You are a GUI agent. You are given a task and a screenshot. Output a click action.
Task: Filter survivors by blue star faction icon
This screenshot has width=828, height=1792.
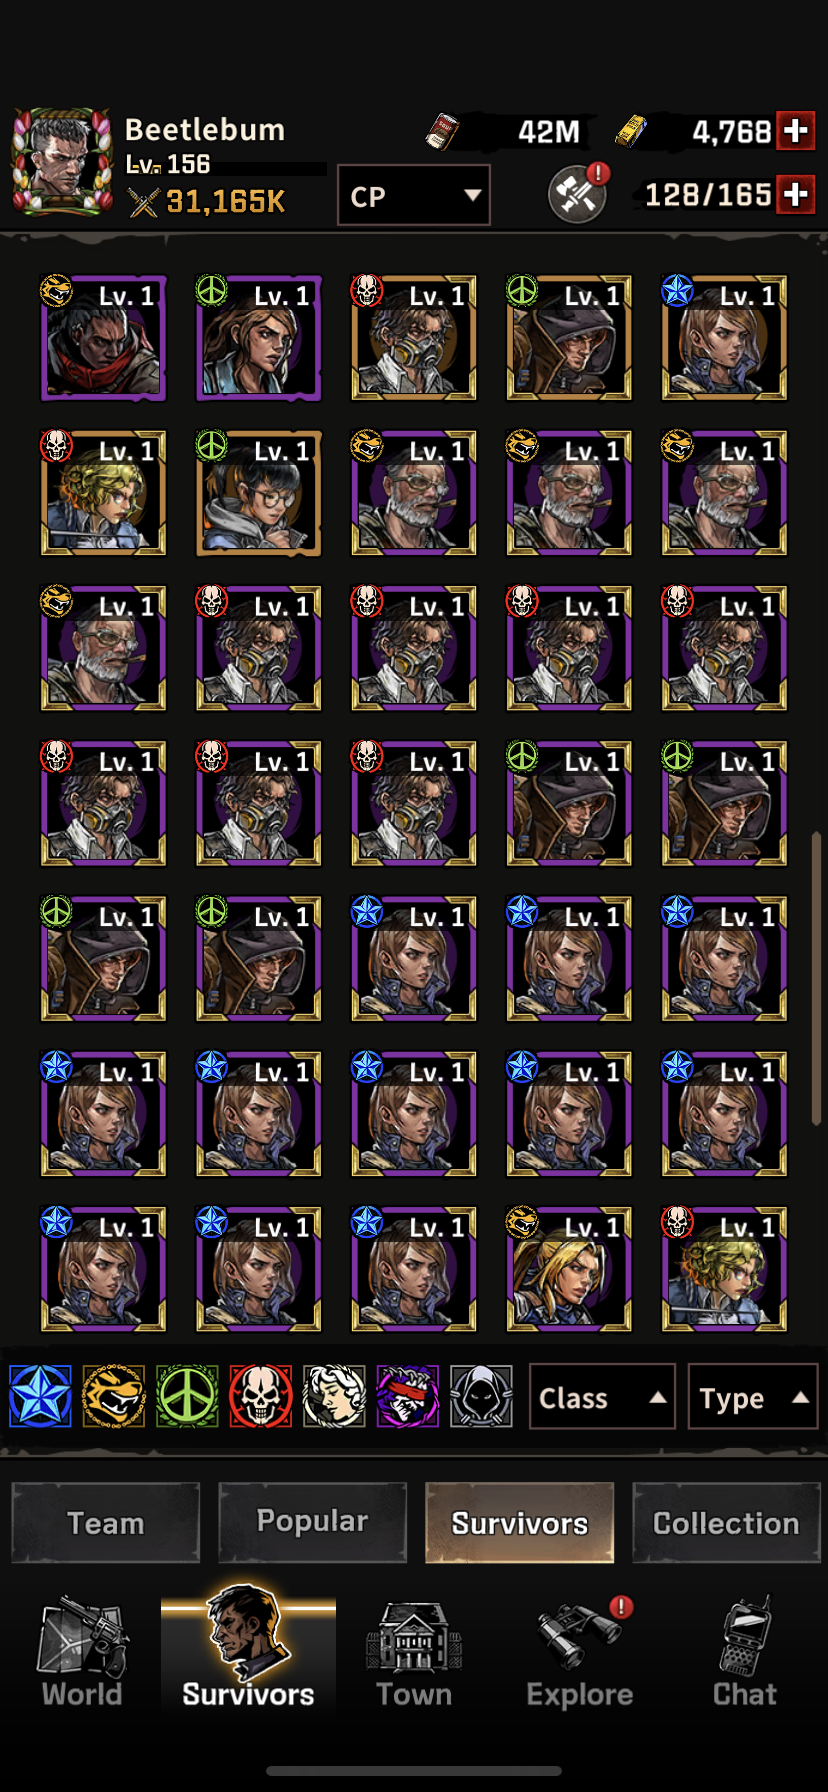click(40, 1396)
